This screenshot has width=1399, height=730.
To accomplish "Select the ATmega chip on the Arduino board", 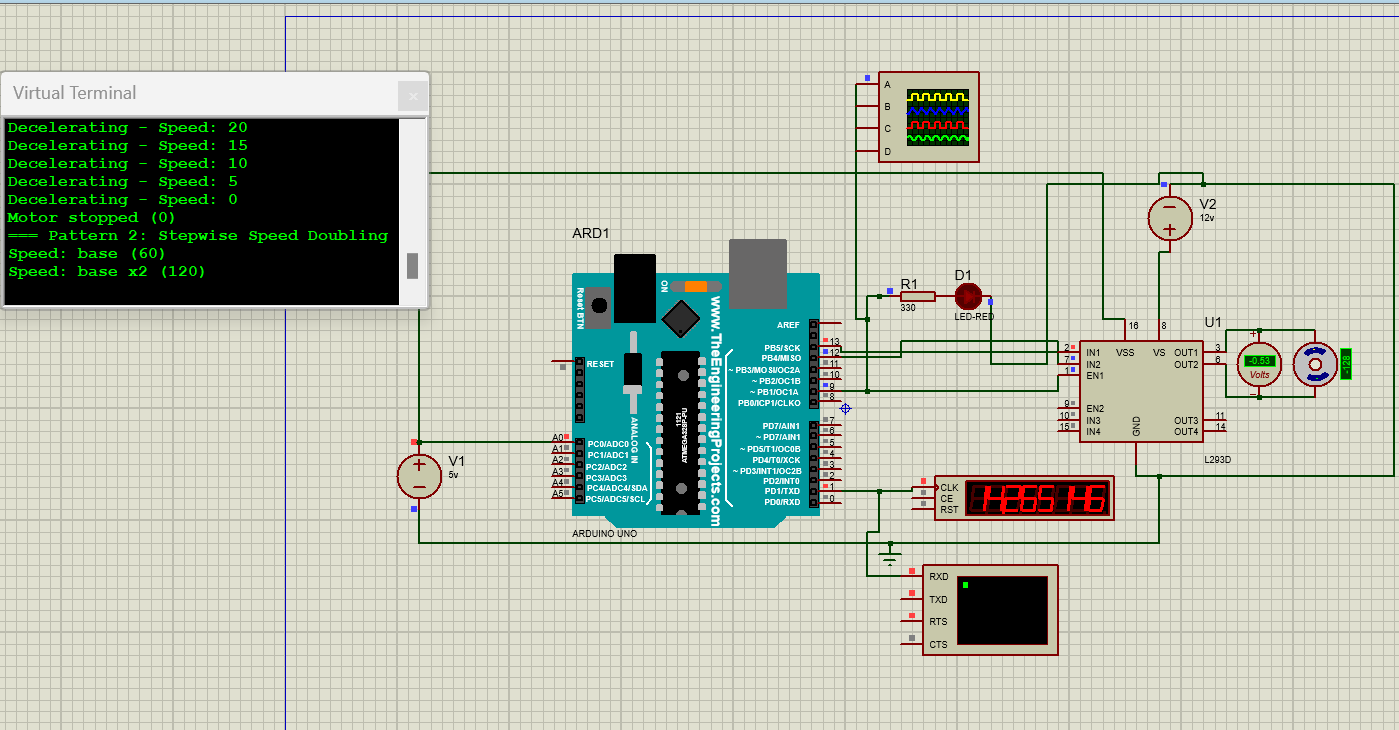I will tap(682, 433).
